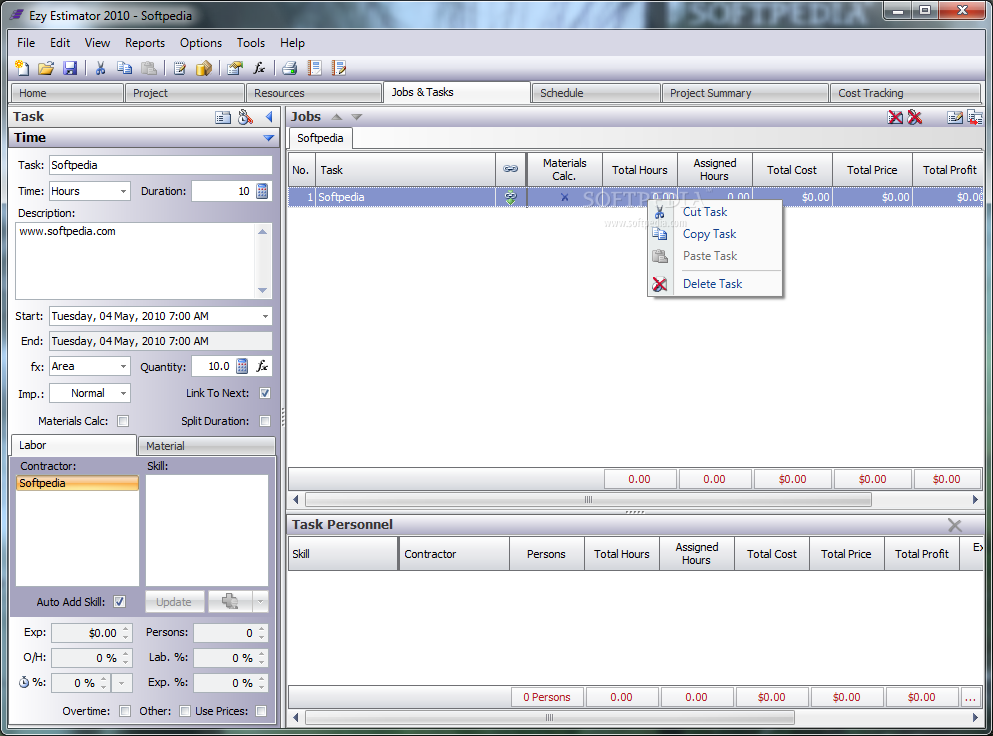Open the dropdown arrow beside add skill button
Screen dimensions: 993x736
point(260,602)
